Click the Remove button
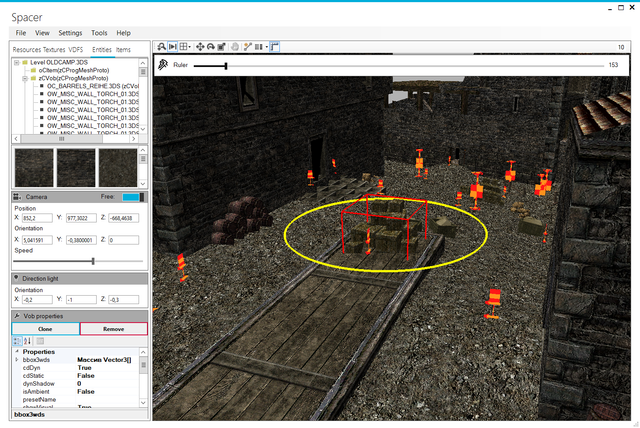Screen dimensions: 640x428 113,329
